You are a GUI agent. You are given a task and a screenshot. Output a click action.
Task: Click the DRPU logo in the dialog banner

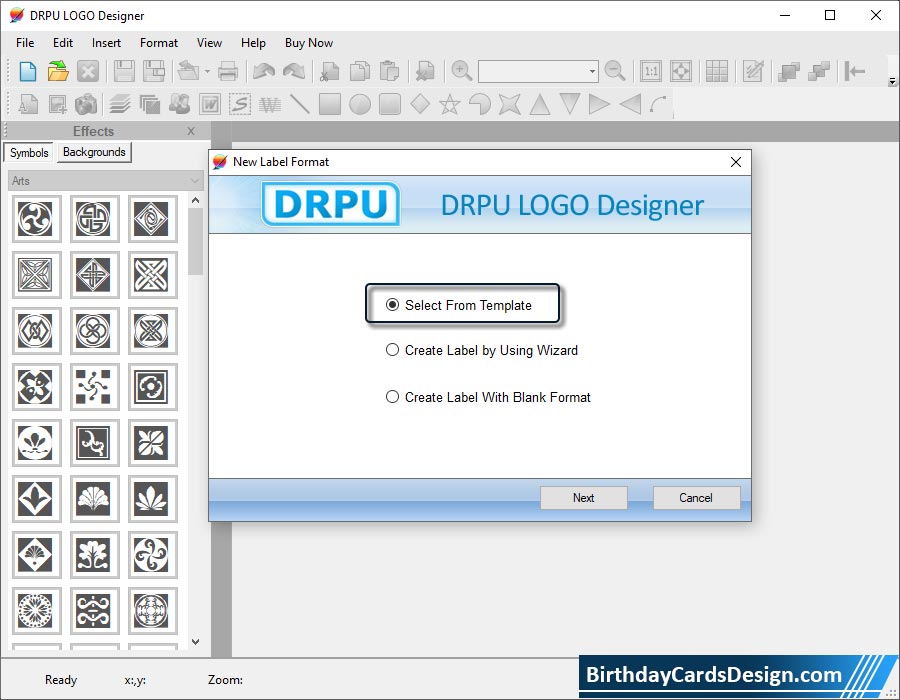(331, 204)
